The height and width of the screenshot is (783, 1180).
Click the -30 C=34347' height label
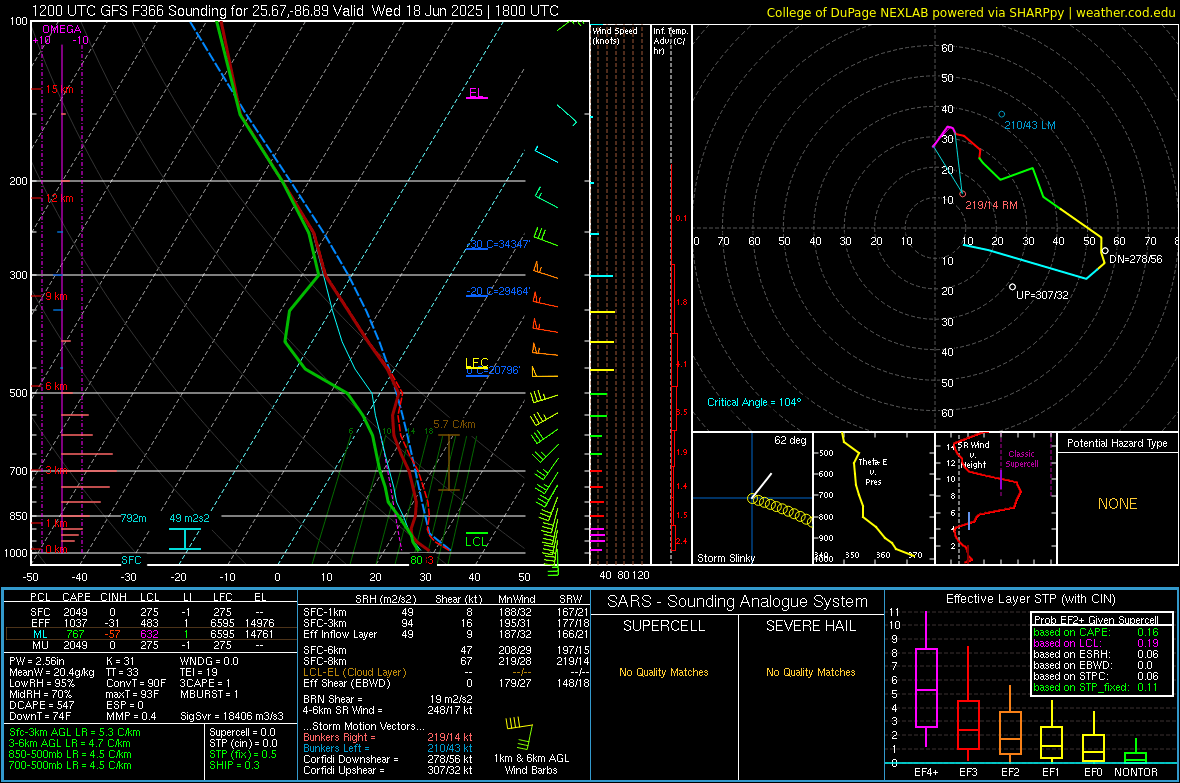[x=498, y=244]
